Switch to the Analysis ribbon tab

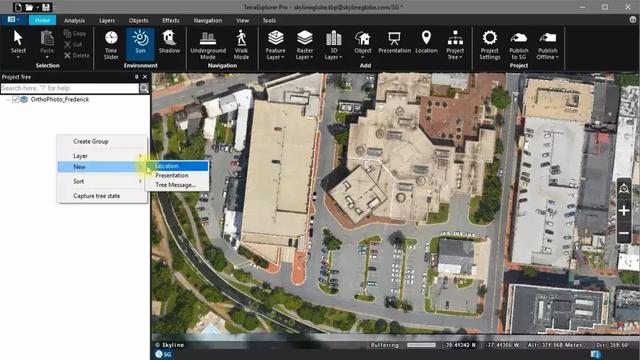pyautogui.click(x=74, y=20)
